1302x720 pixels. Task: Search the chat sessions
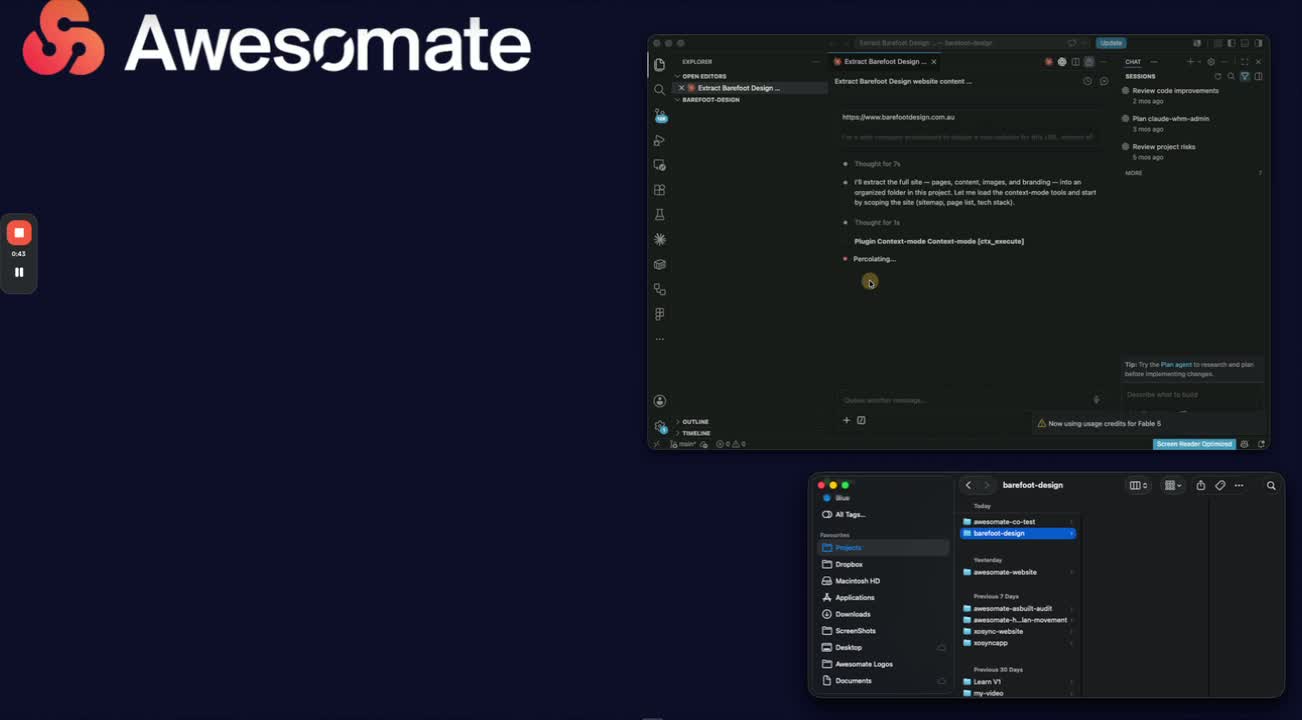tap(1231, 76)
